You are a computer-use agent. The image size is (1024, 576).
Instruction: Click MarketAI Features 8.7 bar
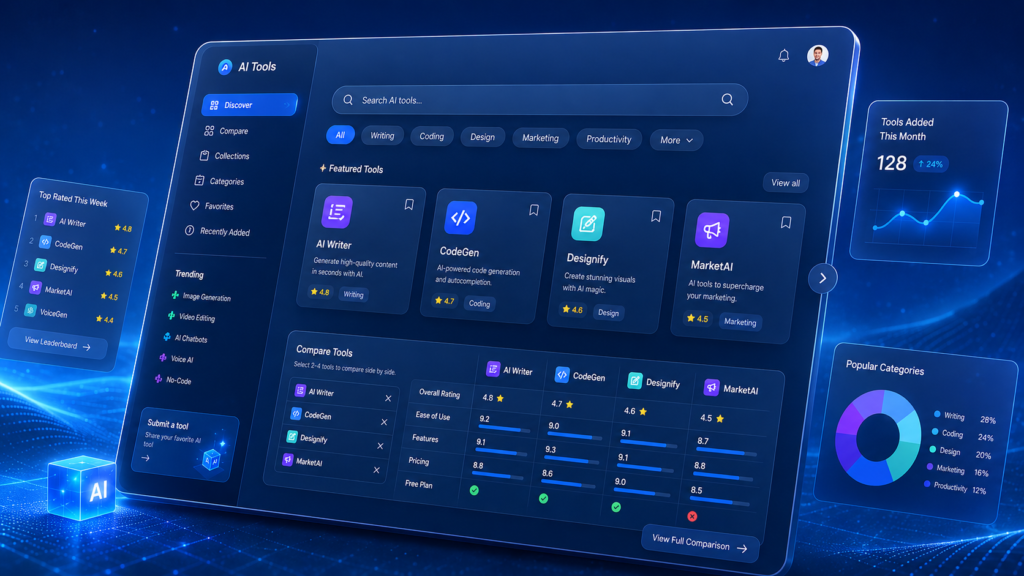click(x=727, y=452)
